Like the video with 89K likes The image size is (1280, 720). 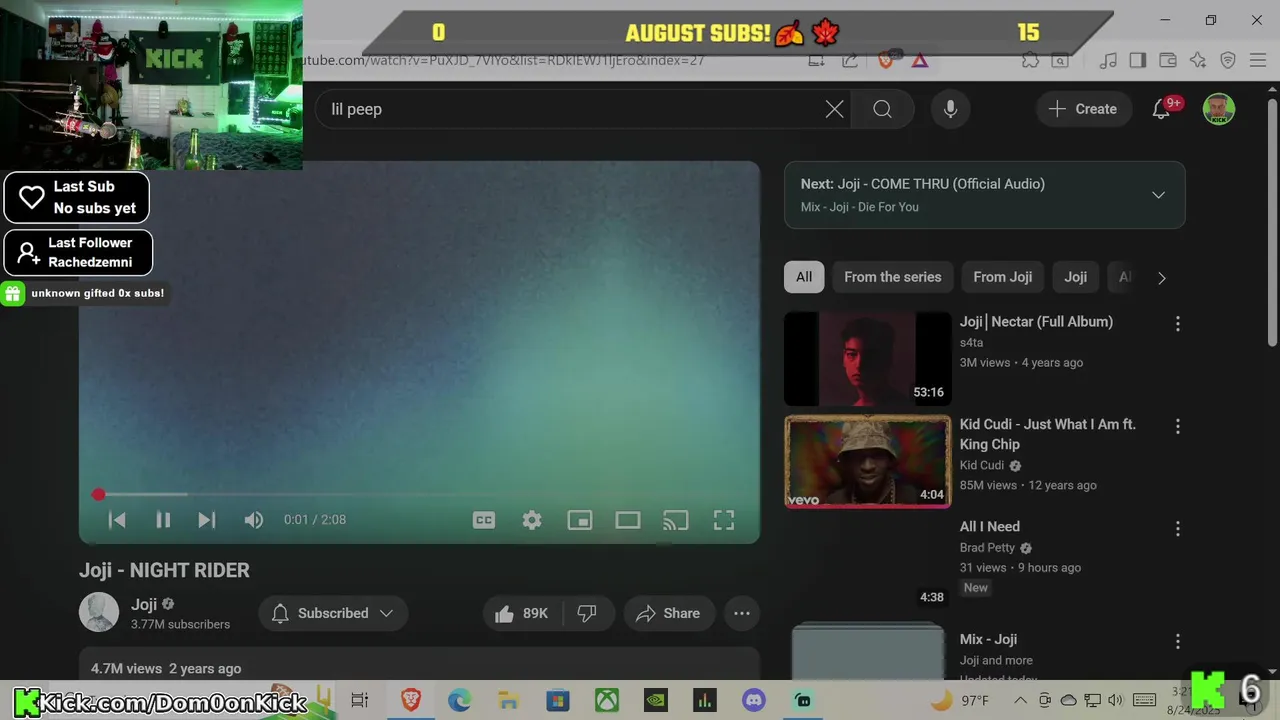(x=522, y=613)
